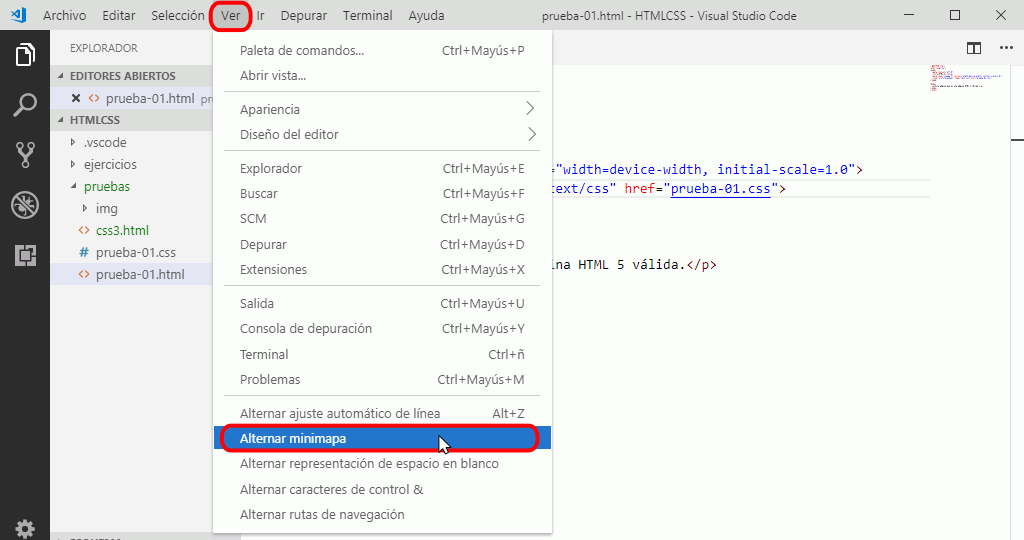Screen dimensions: 1024x540
Task: Choose Abrir vista...
Action: (x=383, y=76)
